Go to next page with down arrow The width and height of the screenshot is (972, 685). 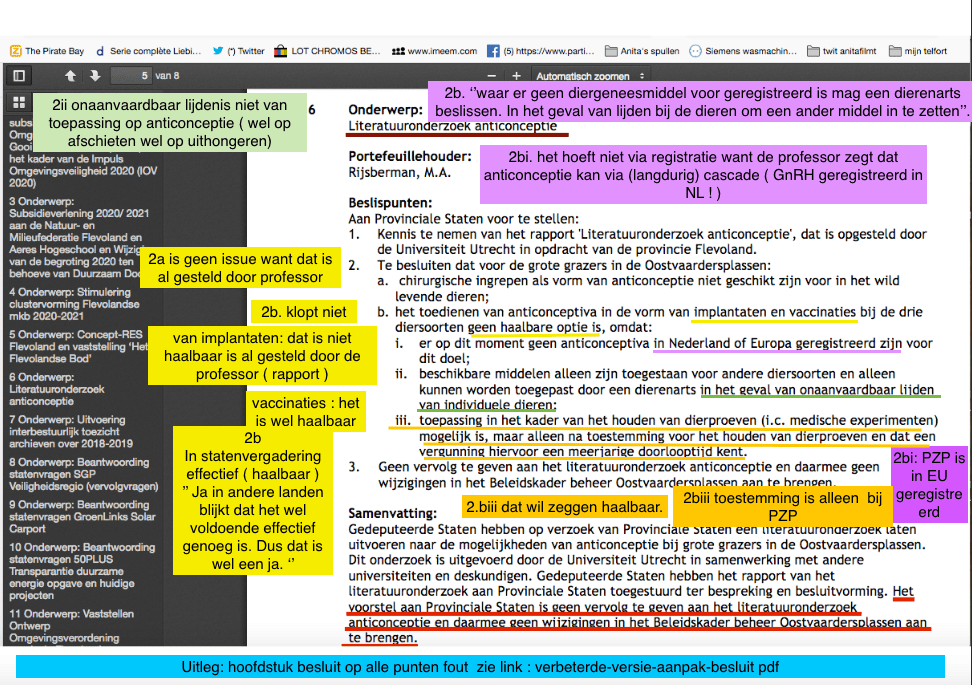95,75
